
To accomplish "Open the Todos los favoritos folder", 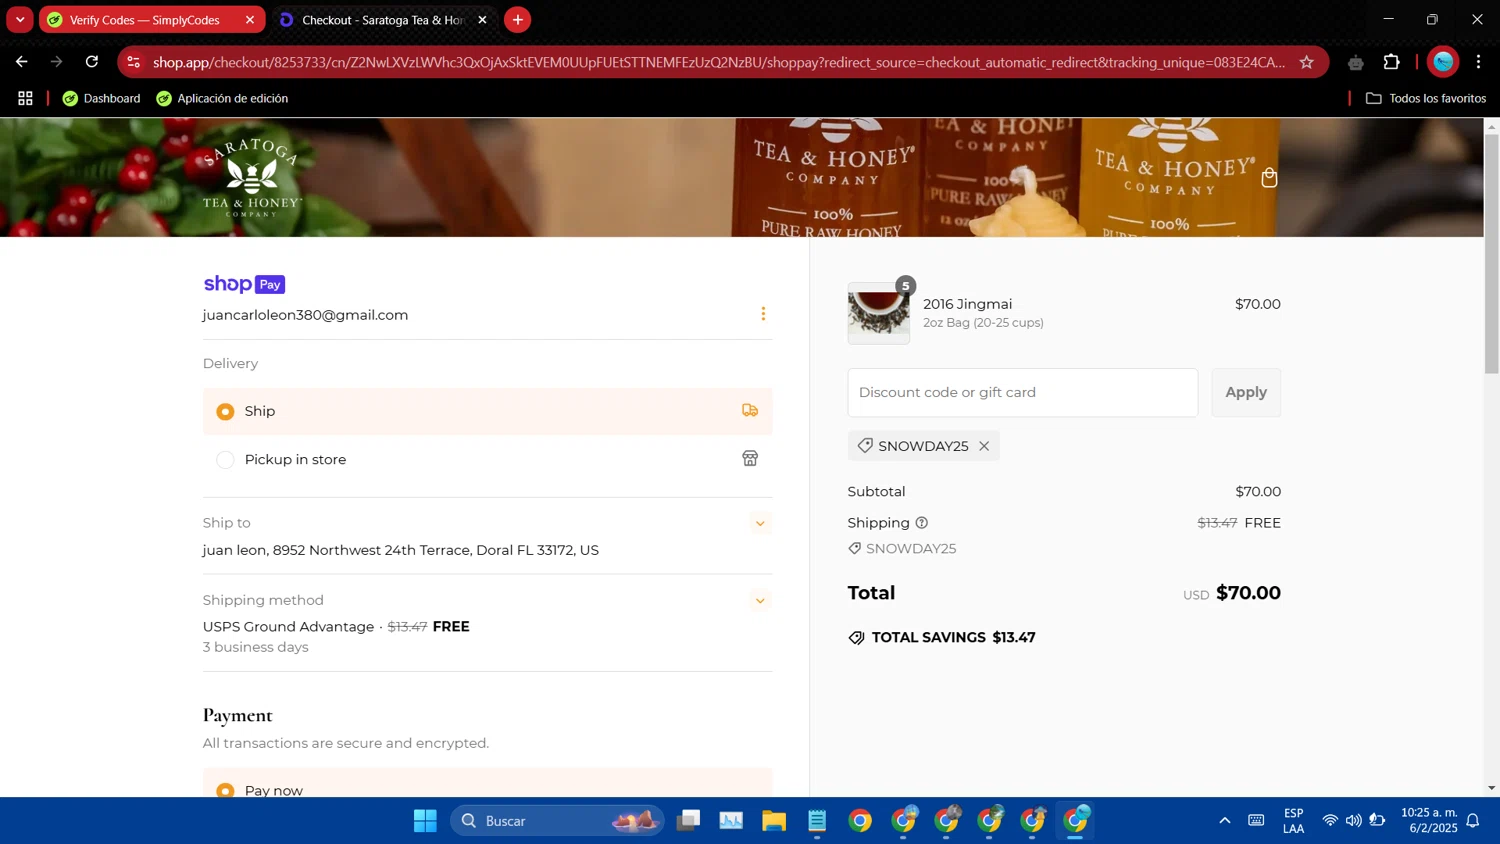I will (x=1426, y=98).
